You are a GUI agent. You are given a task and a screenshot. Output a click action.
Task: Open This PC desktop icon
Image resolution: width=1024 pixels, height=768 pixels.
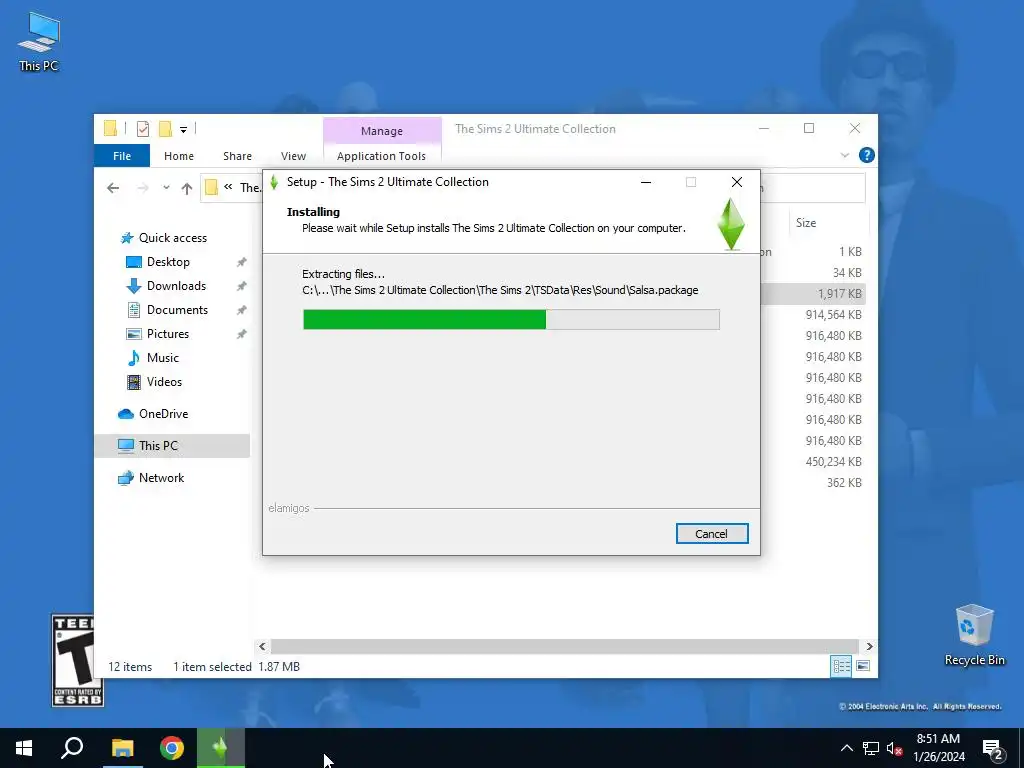point(39,42)
